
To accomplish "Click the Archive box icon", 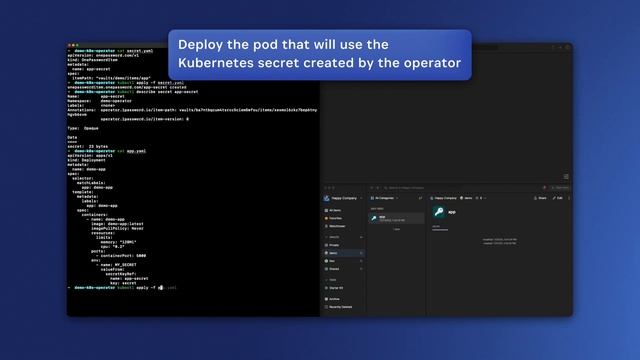I will [x=326, y=299].
